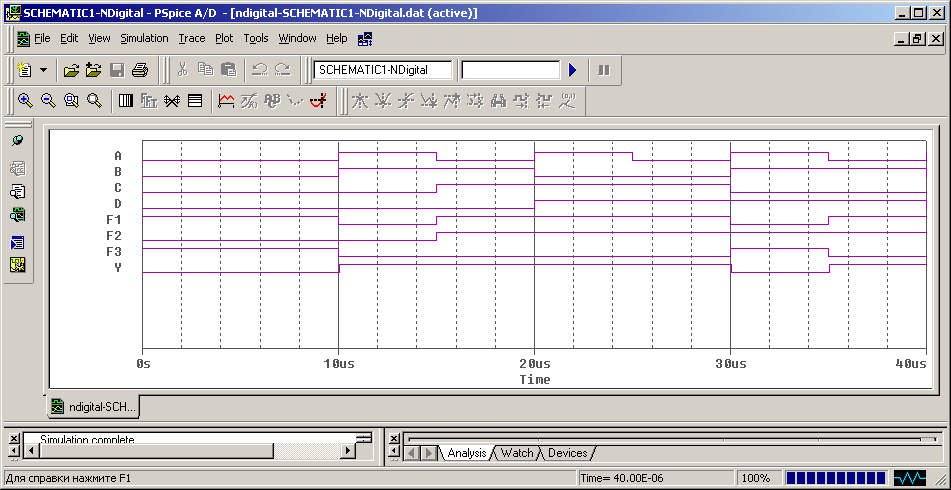The height and width of the screenshot is (490, 951).
Task: Click the pushpin icon in left sidebar
Action: [18, 140]
